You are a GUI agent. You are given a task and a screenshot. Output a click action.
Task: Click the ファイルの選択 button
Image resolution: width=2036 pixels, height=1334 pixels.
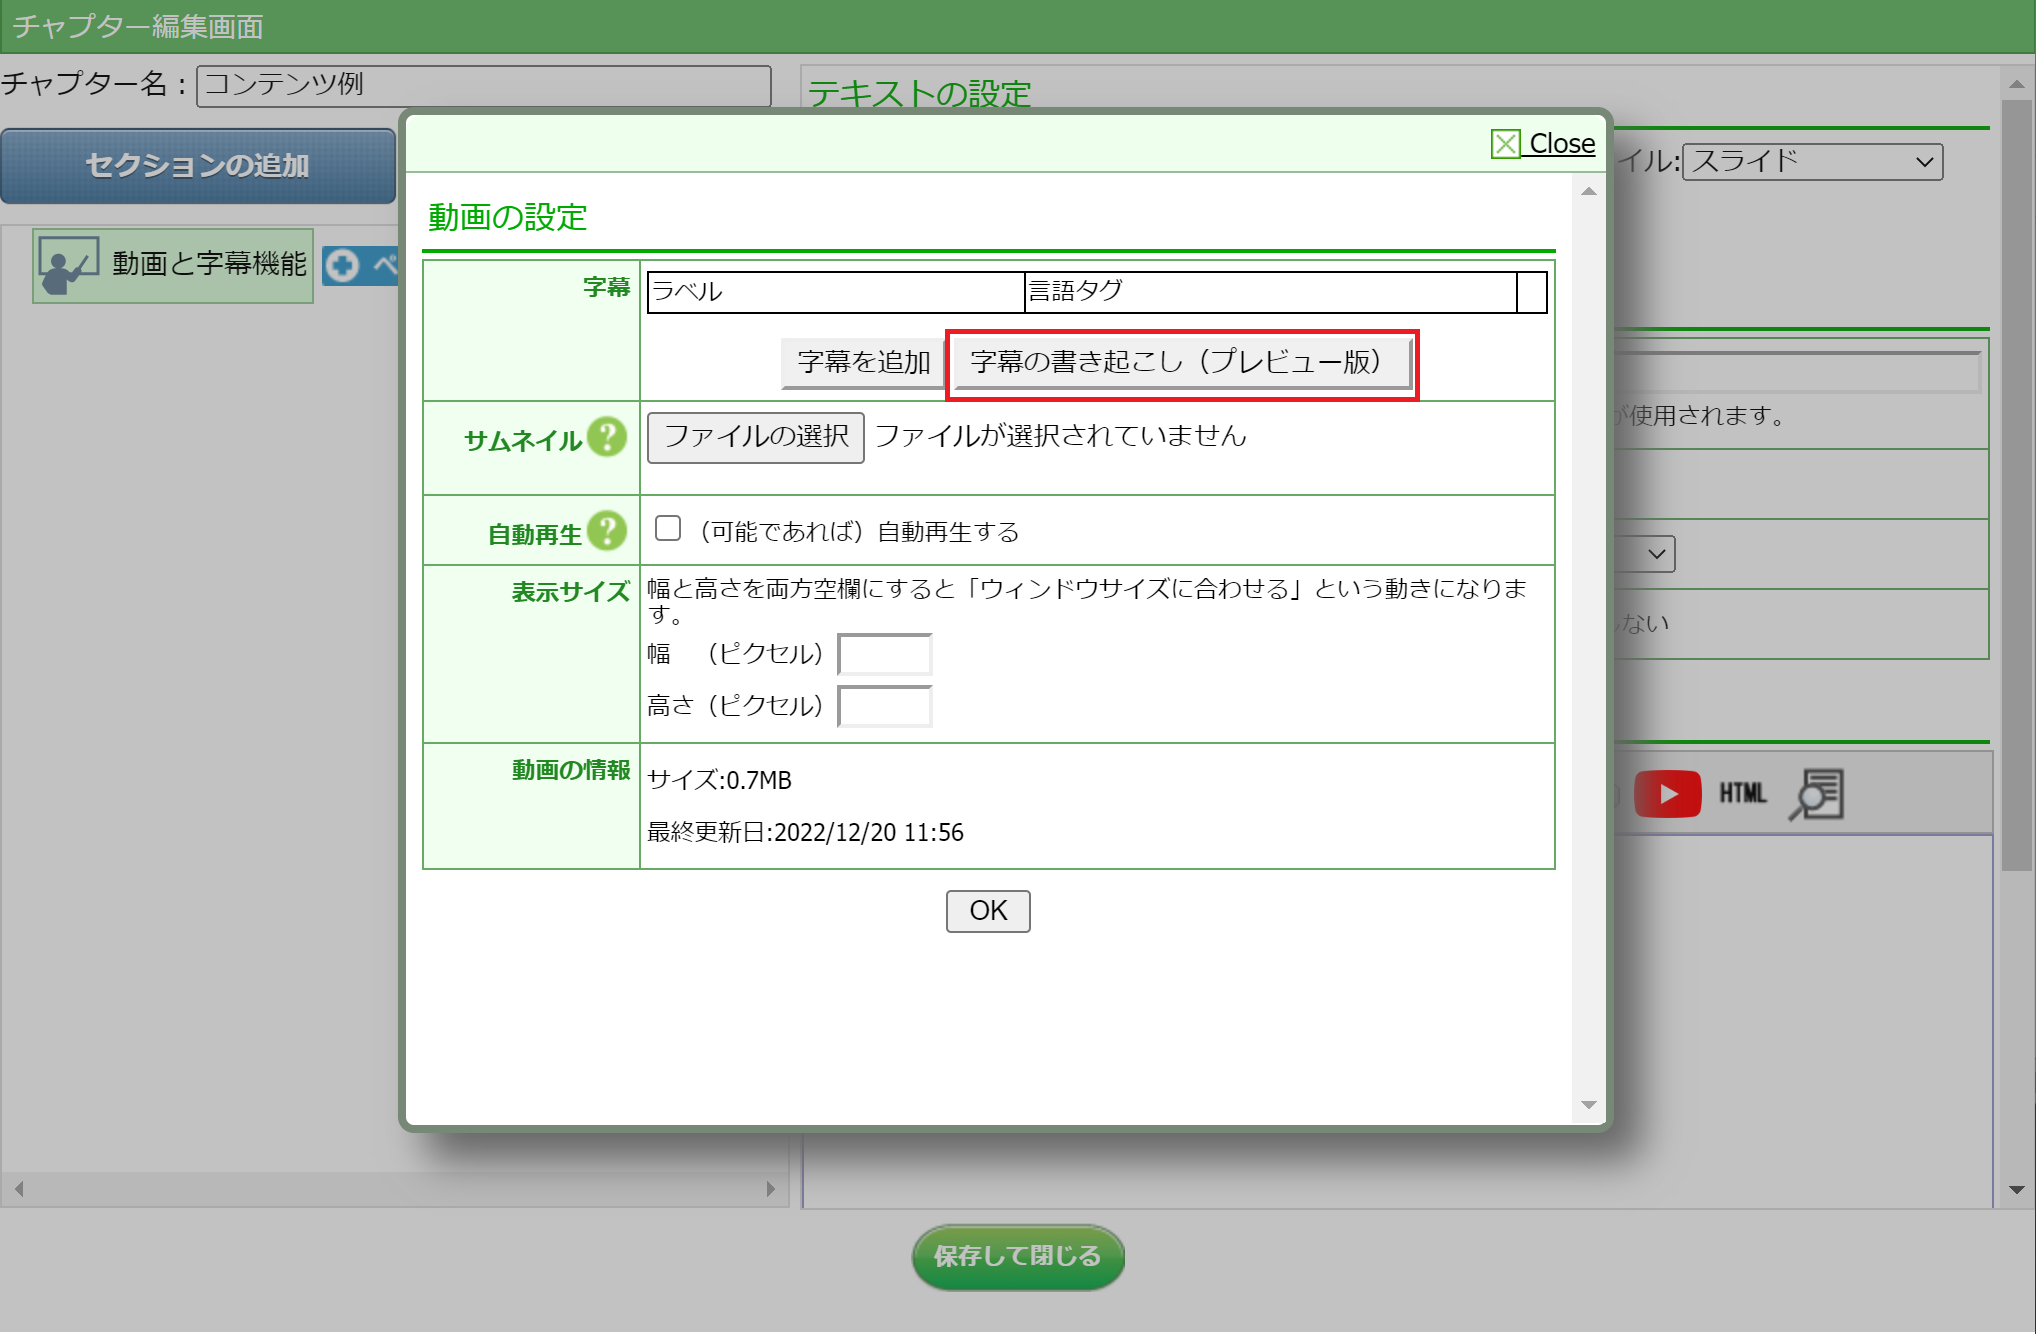click(x=756, y=437)
